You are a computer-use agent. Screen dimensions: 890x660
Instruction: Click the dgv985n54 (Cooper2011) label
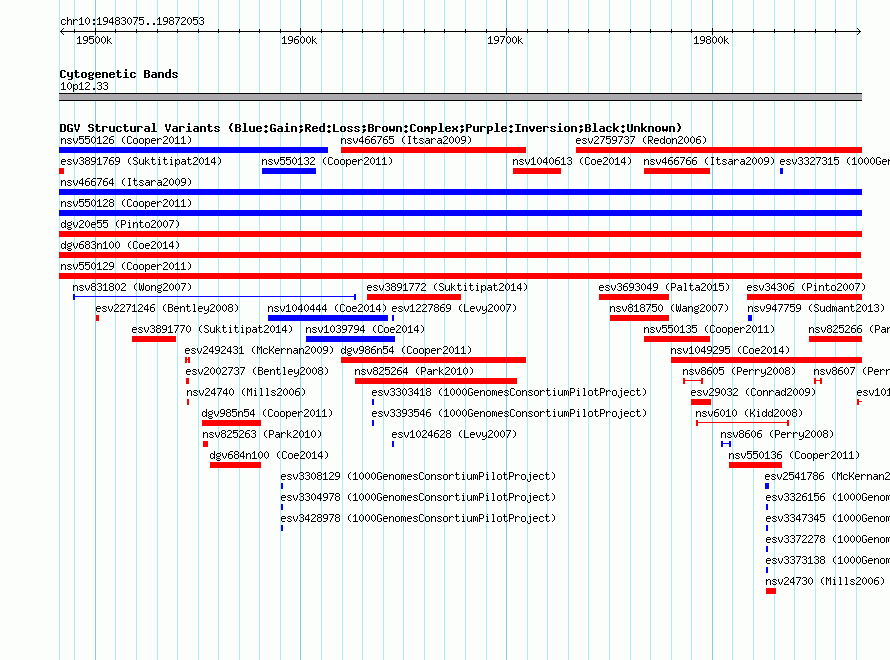267,413
